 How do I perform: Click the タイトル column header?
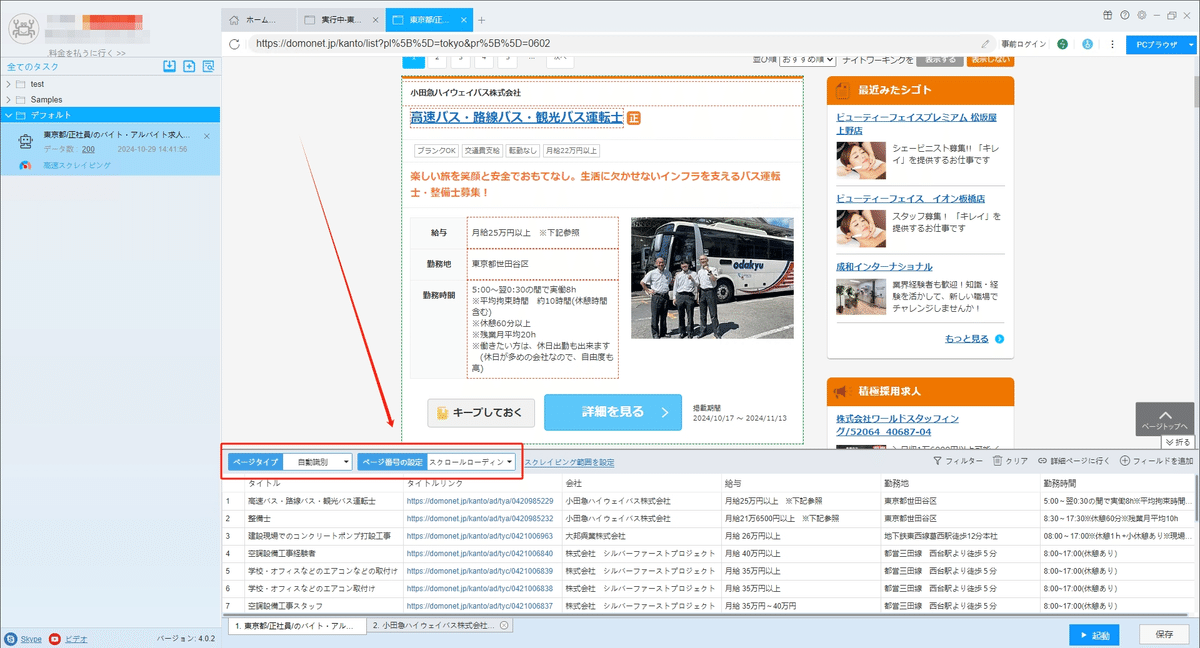coord(263,483)
